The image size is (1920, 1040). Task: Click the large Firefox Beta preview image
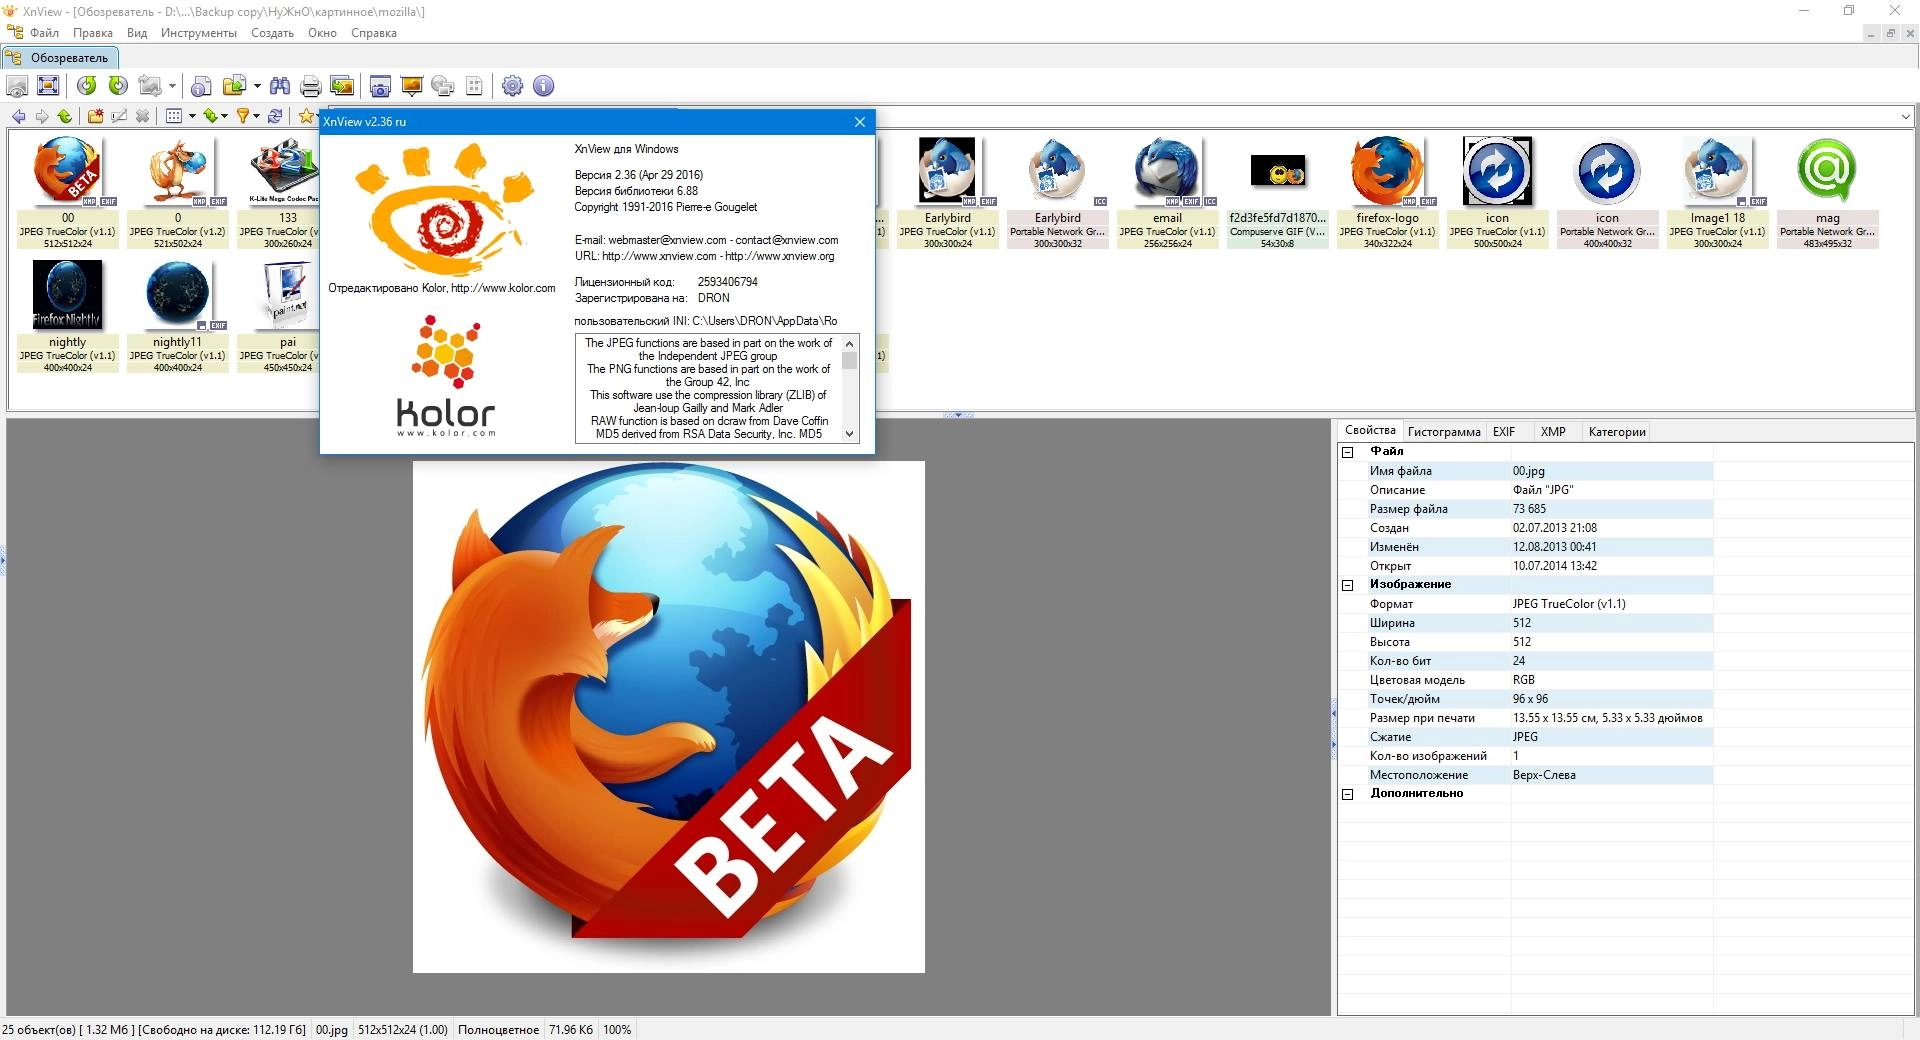pos(668,716)
